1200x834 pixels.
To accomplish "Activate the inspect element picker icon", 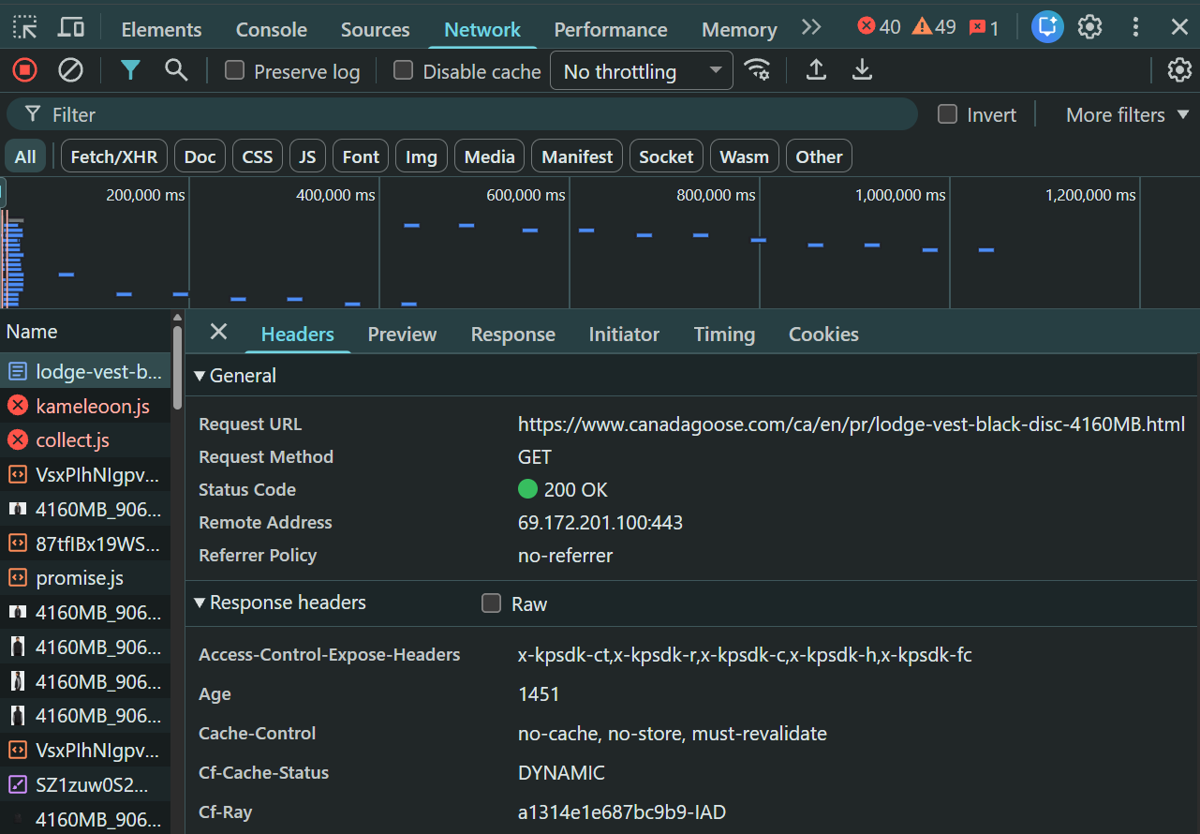I will pyautogui.click(x=25, y=28).
